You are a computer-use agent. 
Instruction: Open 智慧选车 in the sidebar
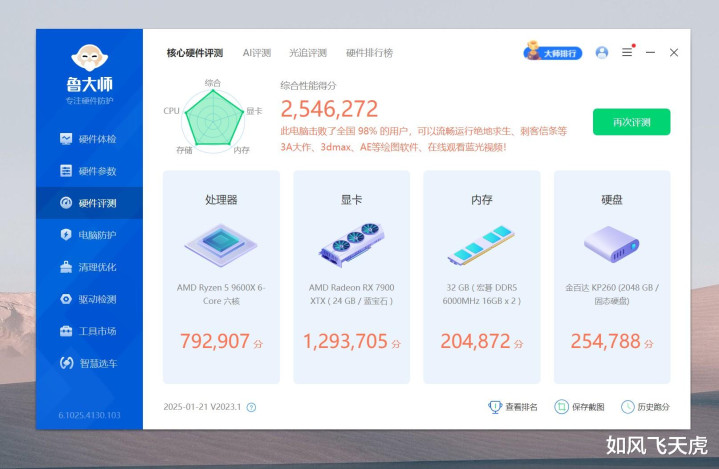coord(89,364)
